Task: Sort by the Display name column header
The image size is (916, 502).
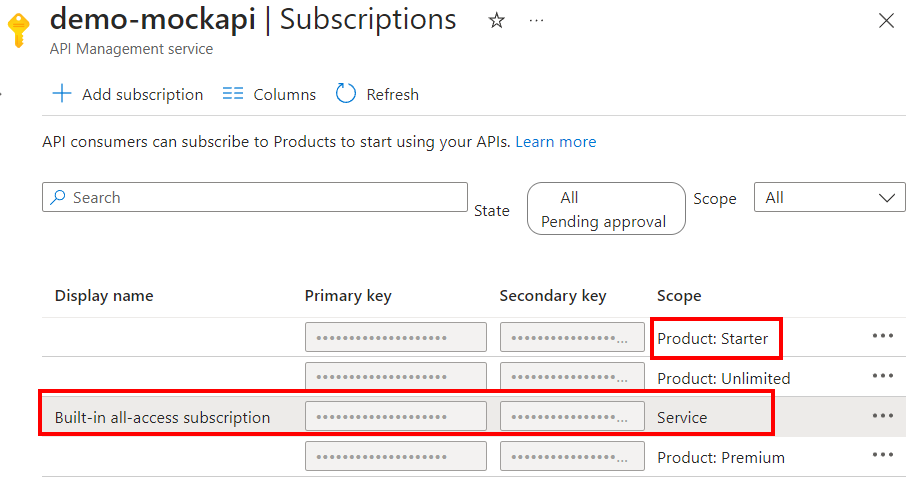Action: [104, 296]
